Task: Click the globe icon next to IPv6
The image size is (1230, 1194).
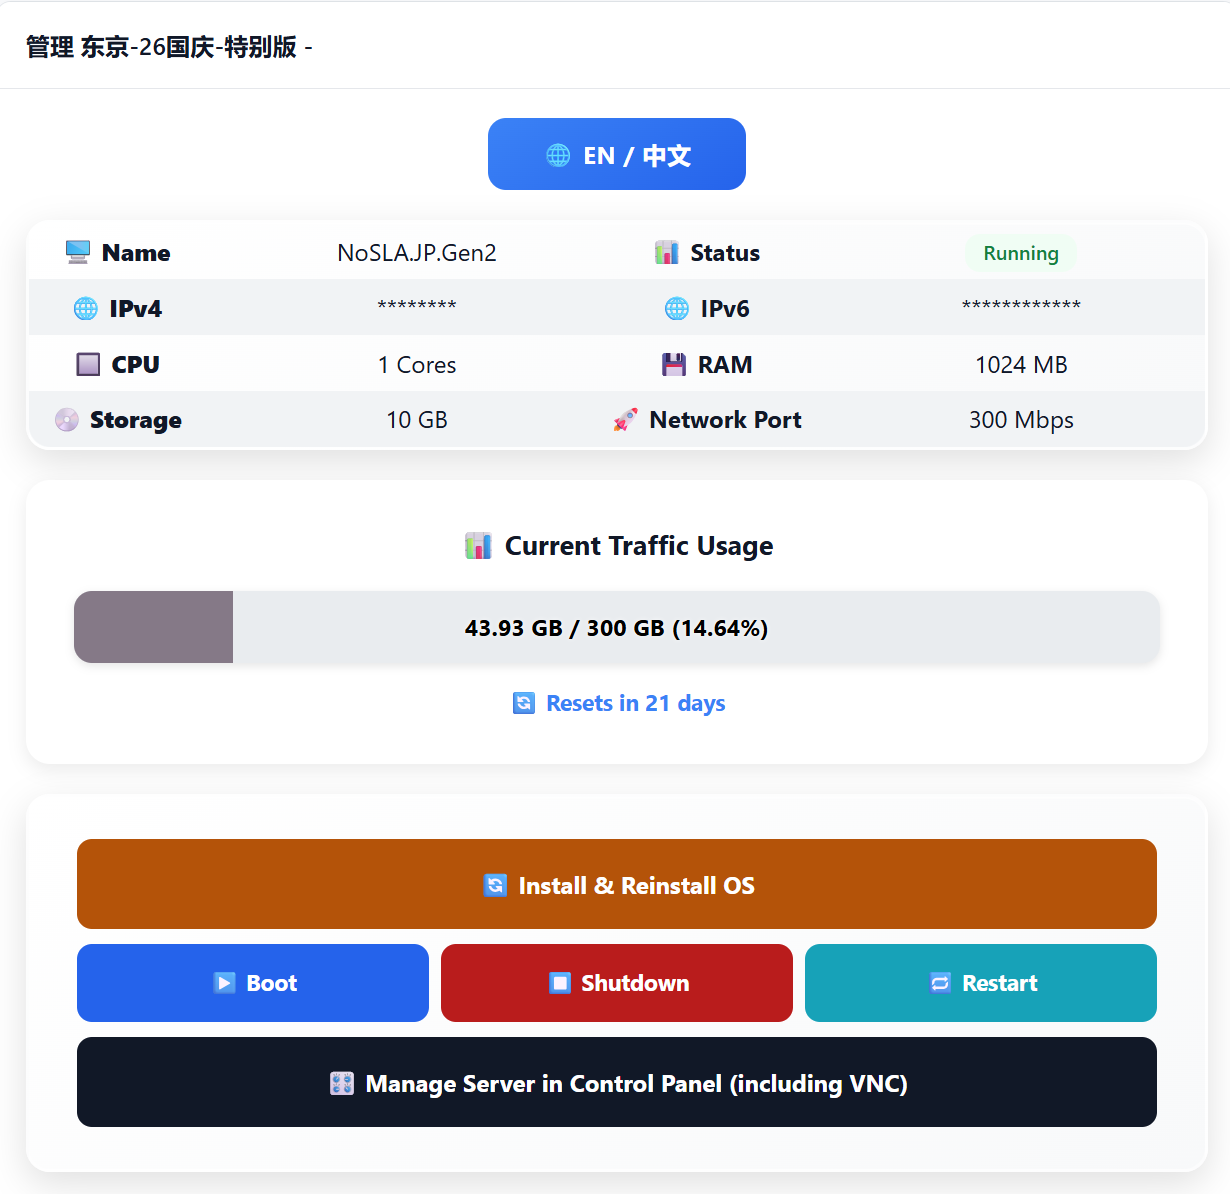Action: tap(677, 308)
